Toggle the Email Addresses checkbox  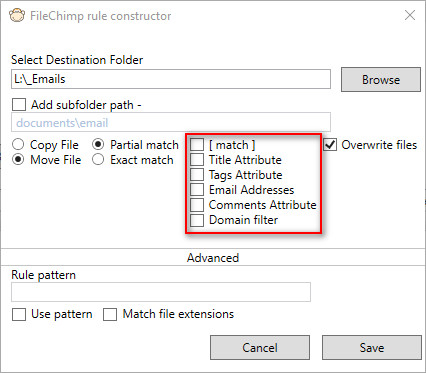coord(197,190)
